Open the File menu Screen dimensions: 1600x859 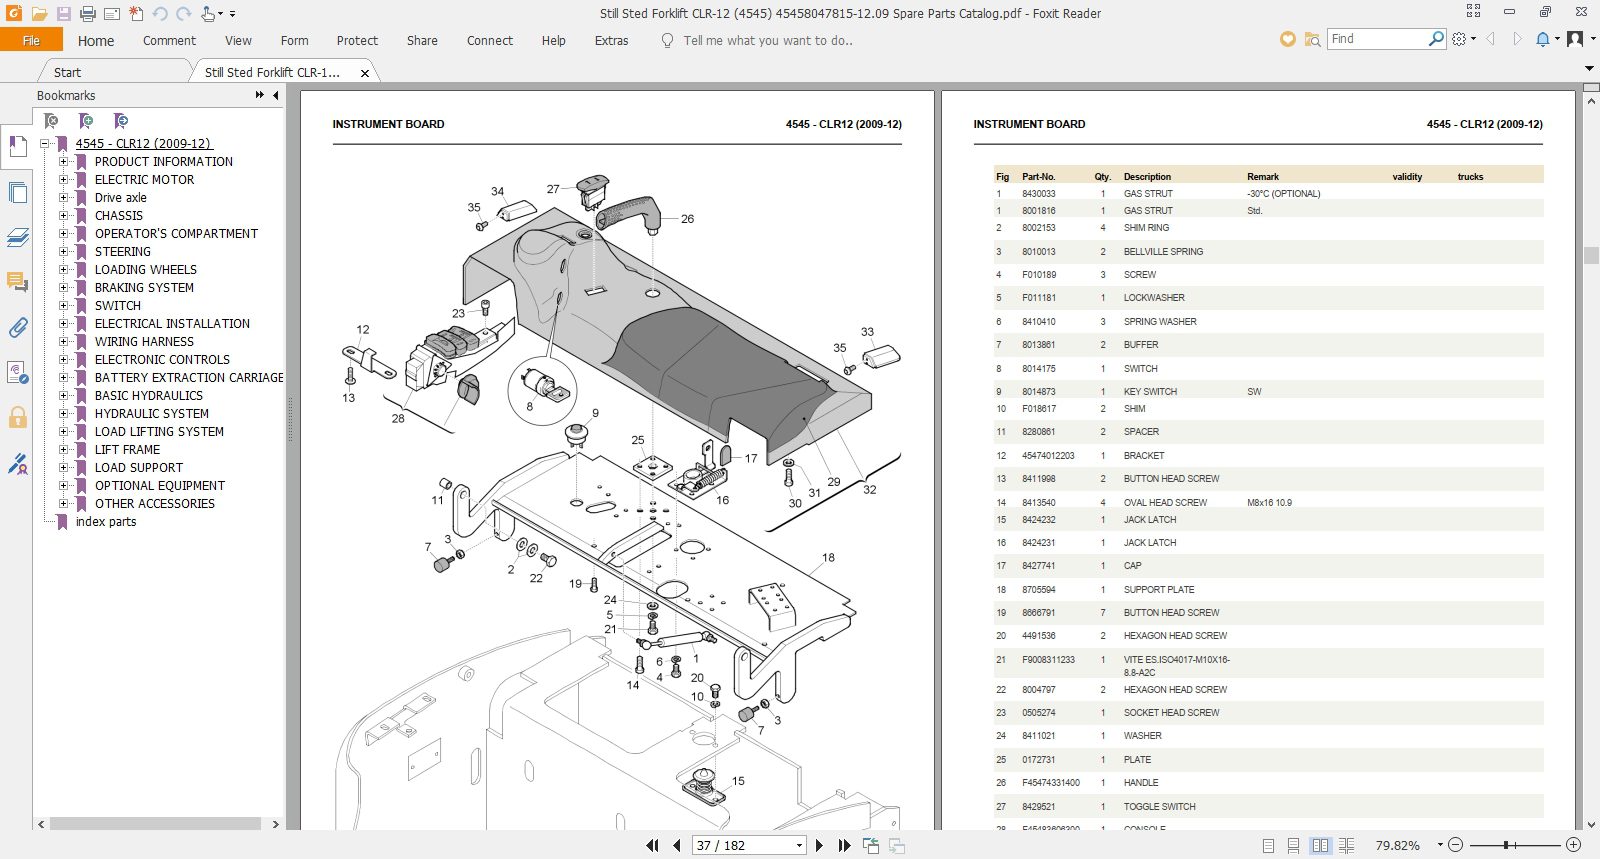31,40
